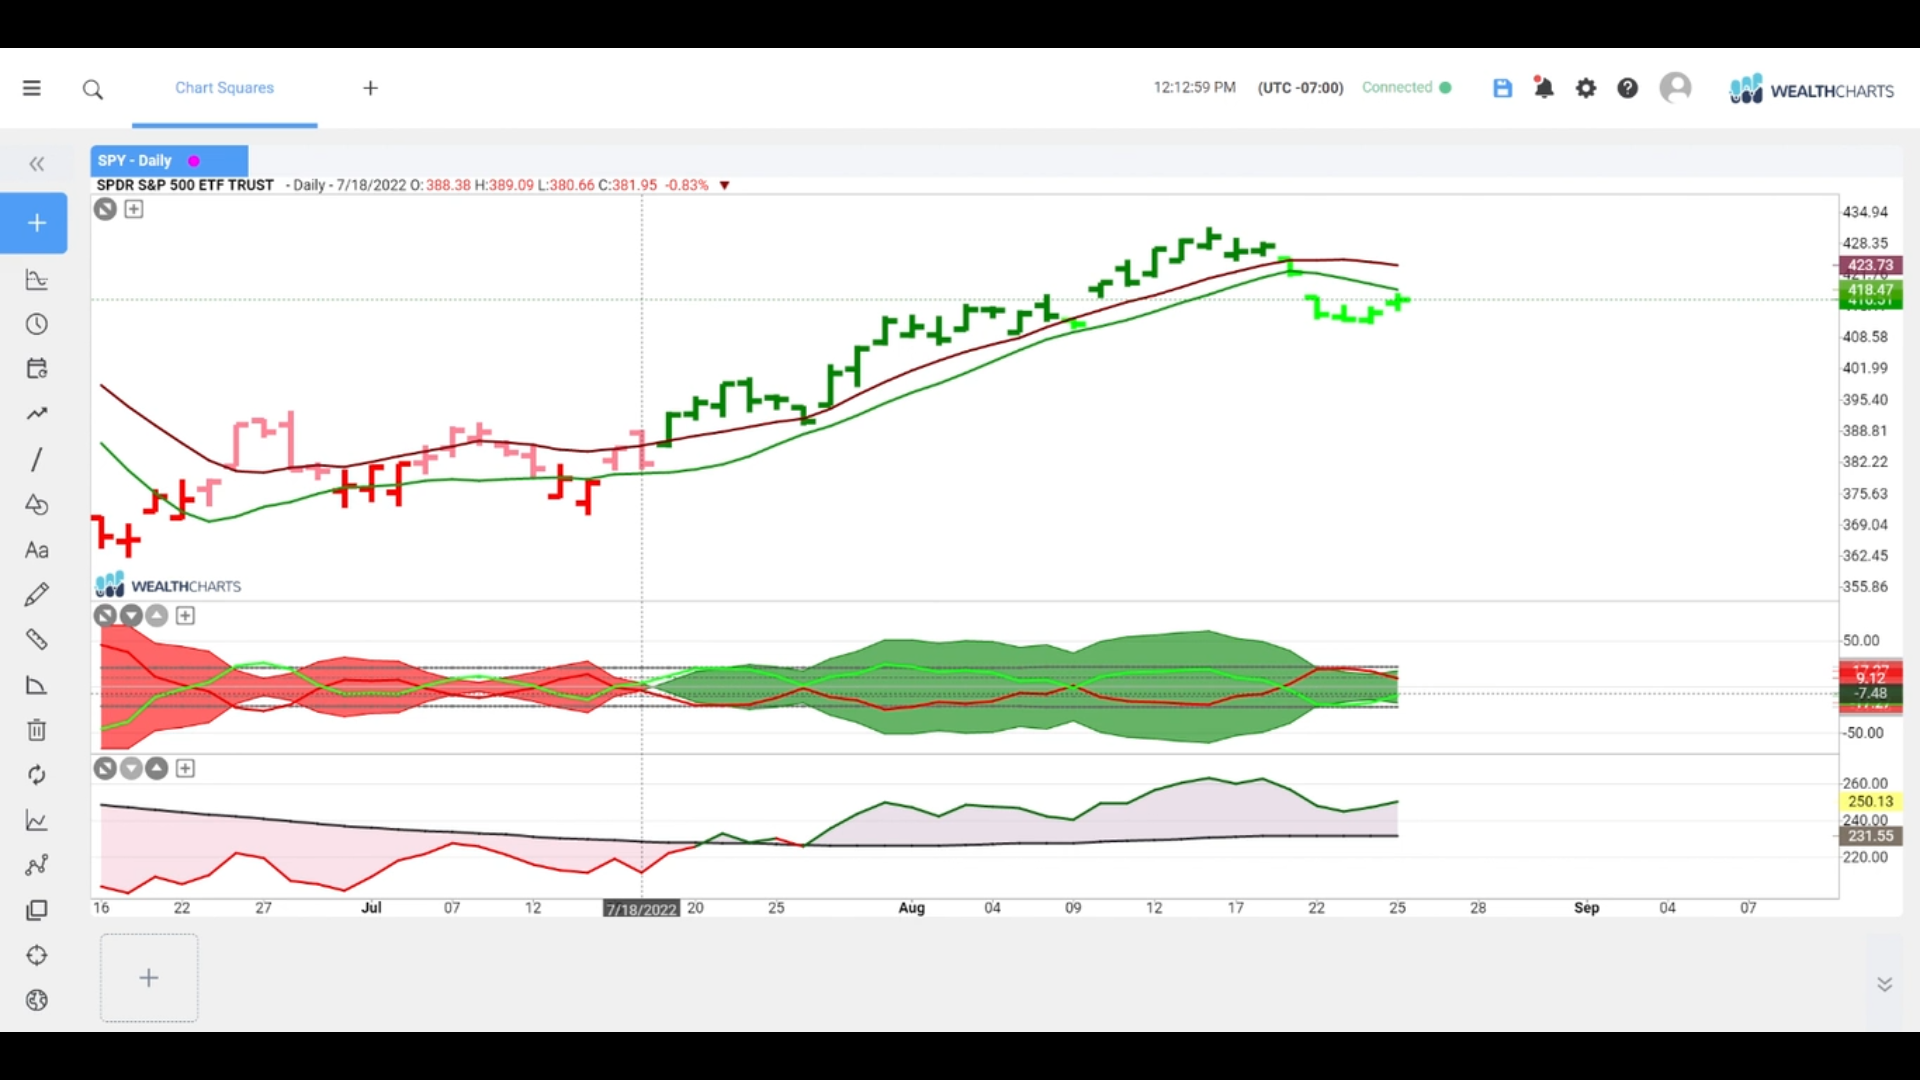Screen dimensions: 1920x1080
Task: Click the SPDR S&P 500 ETF TRUST title
Action: (x=185, y=185)
